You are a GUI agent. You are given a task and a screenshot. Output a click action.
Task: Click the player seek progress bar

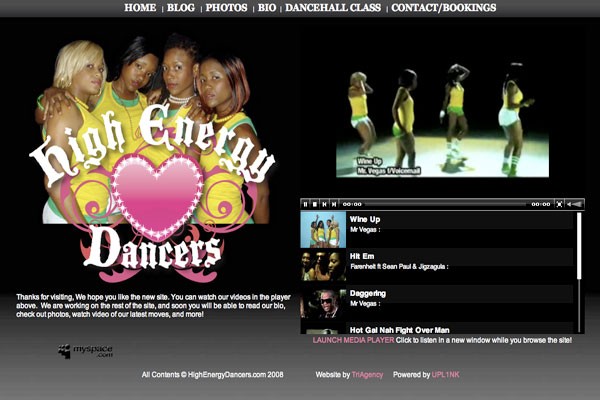tap(446, 204)
